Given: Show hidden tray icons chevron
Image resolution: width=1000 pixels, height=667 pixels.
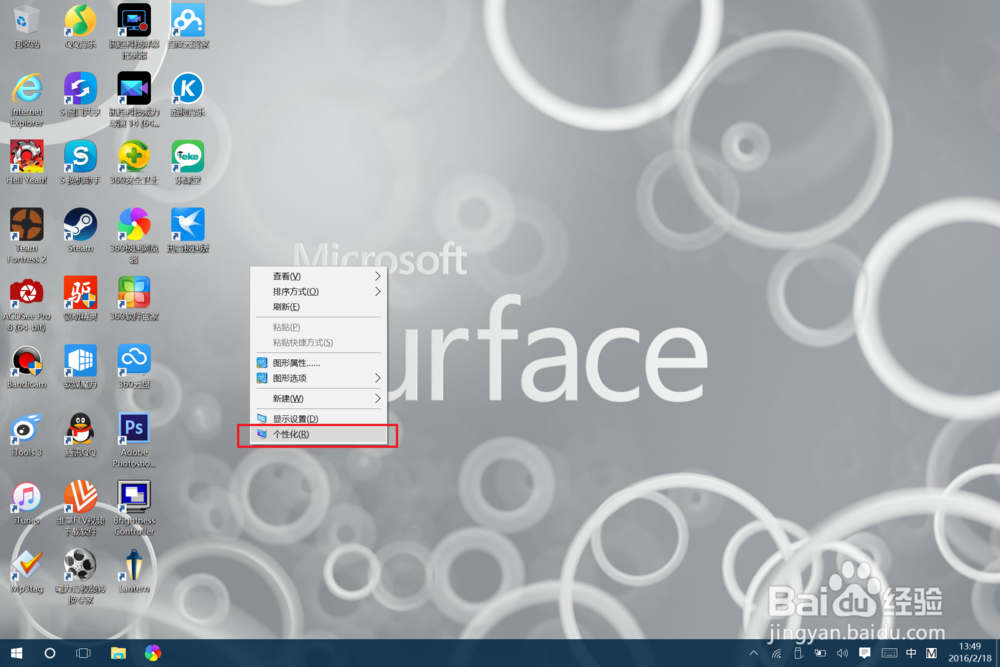Looking at the screenshot, I should click(754, 653).
